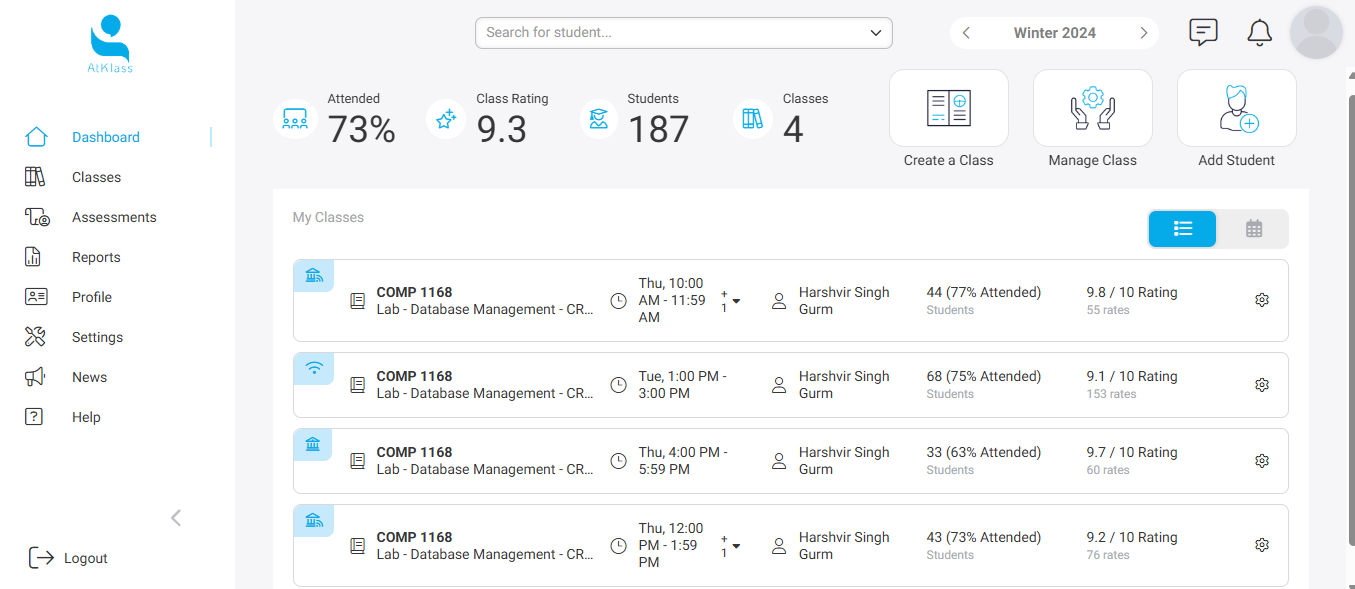Switch to calendar view of classes

point(1253,229)
